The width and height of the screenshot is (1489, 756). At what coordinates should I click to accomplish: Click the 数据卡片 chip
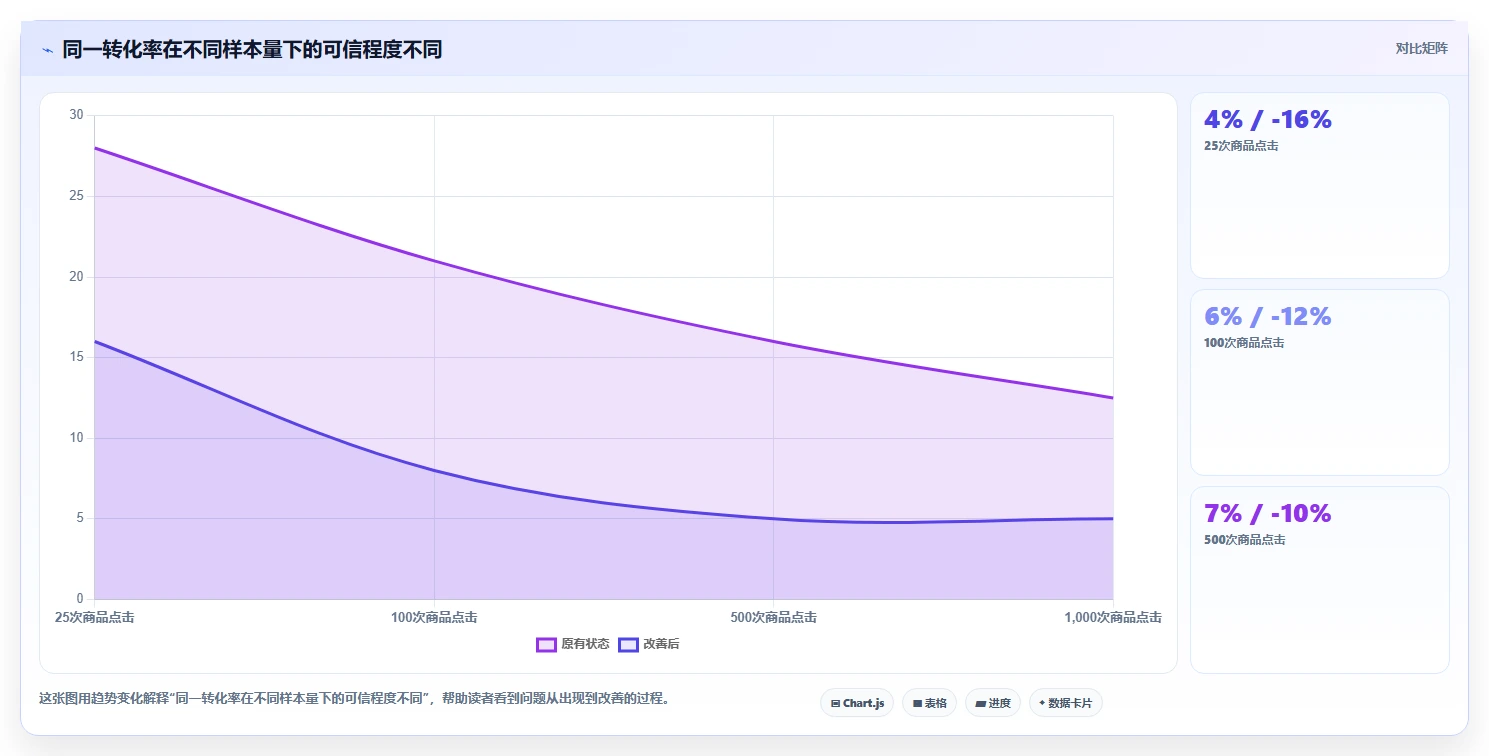tap(1065, 703)
